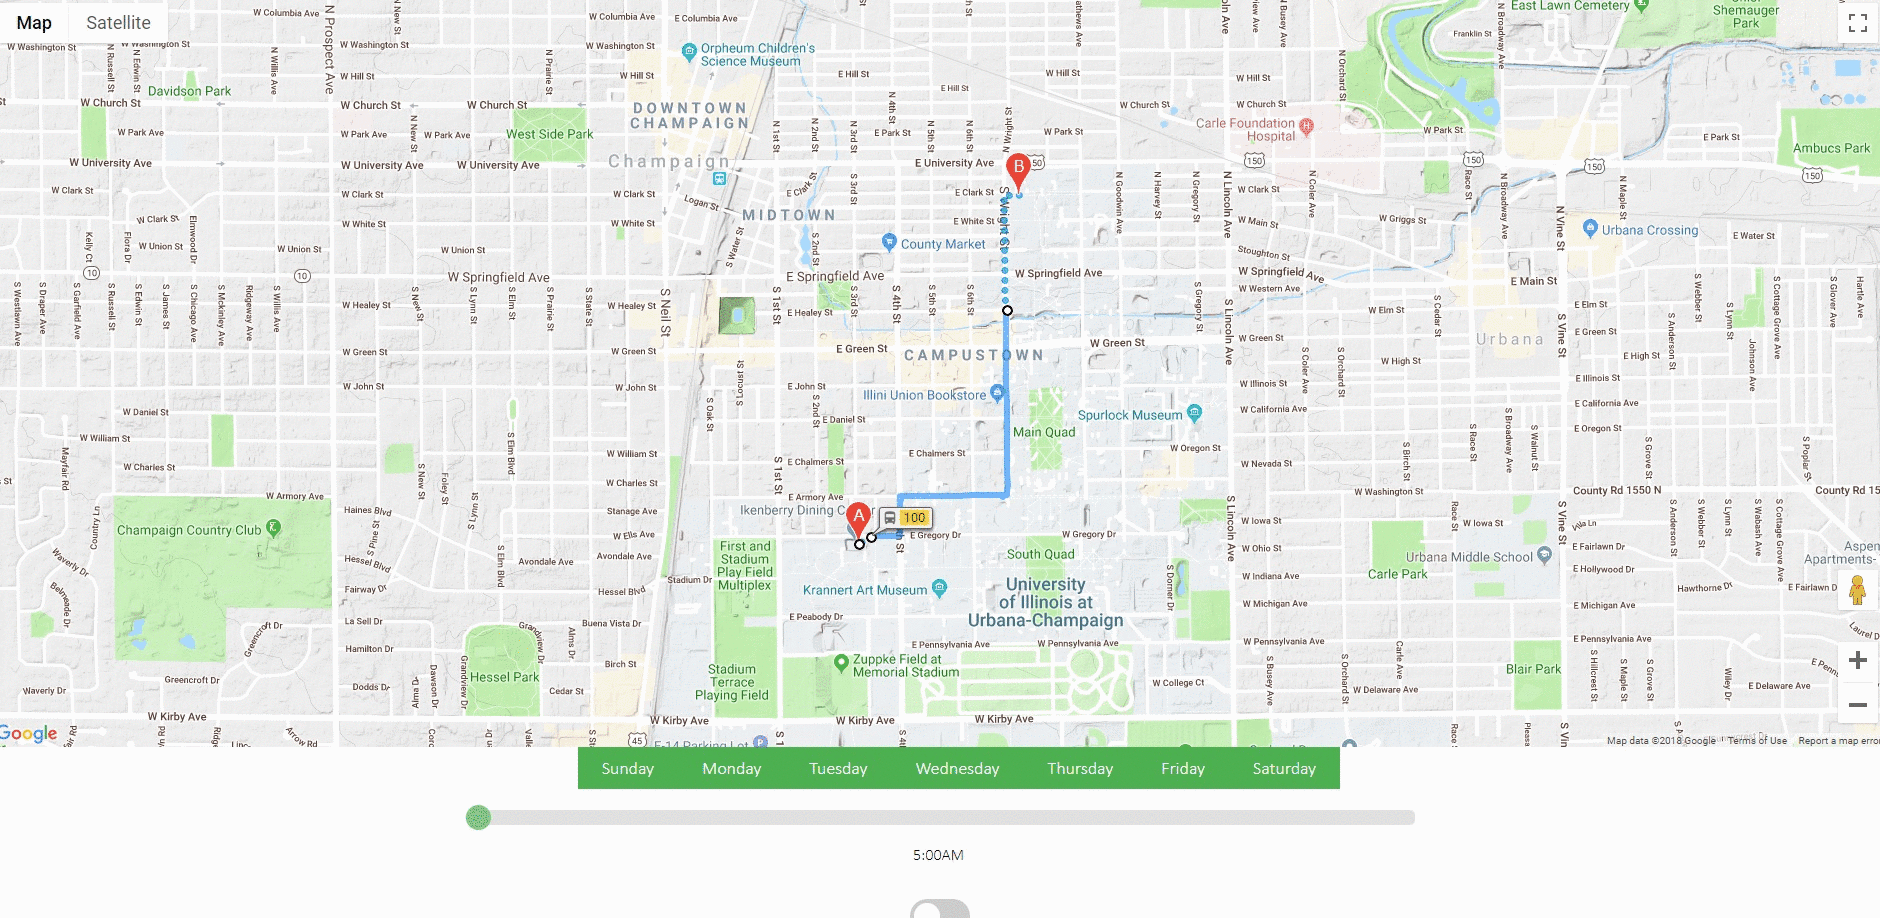Toggle the switch below the time
This screenshot has width=1880, height=918.
click(x=940, y=909)
